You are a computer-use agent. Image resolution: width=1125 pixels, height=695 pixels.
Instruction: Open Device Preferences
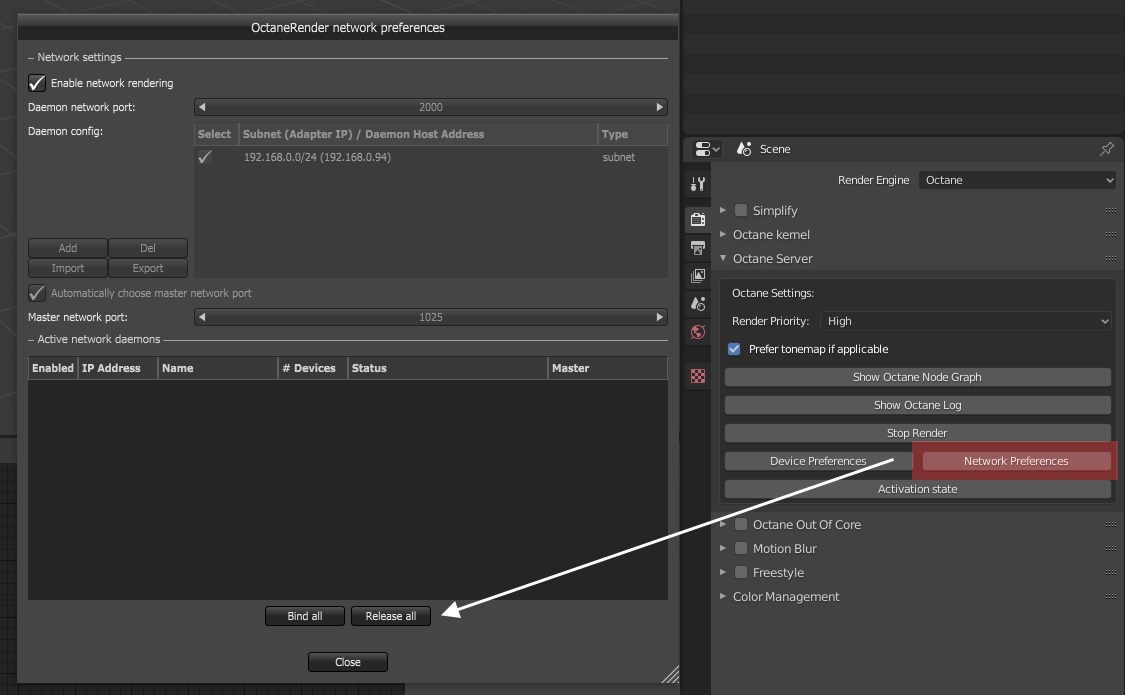tap(818, 460)
